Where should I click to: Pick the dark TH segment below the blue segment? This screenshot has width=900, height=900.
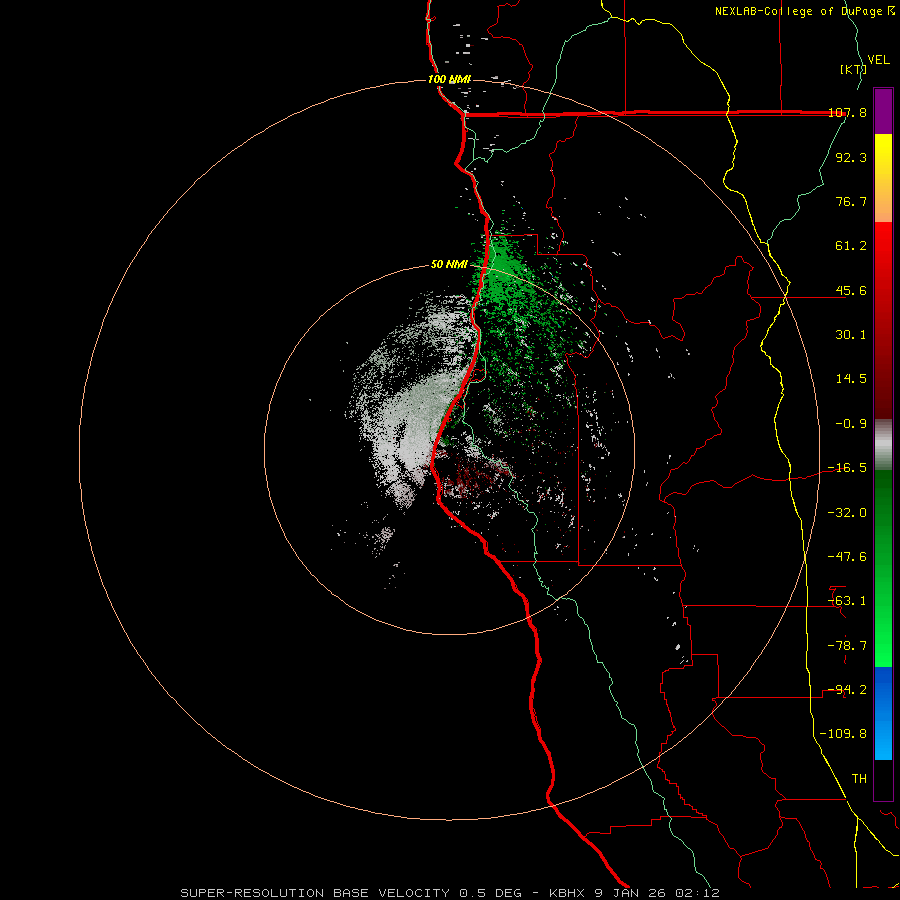pos(883,779)
